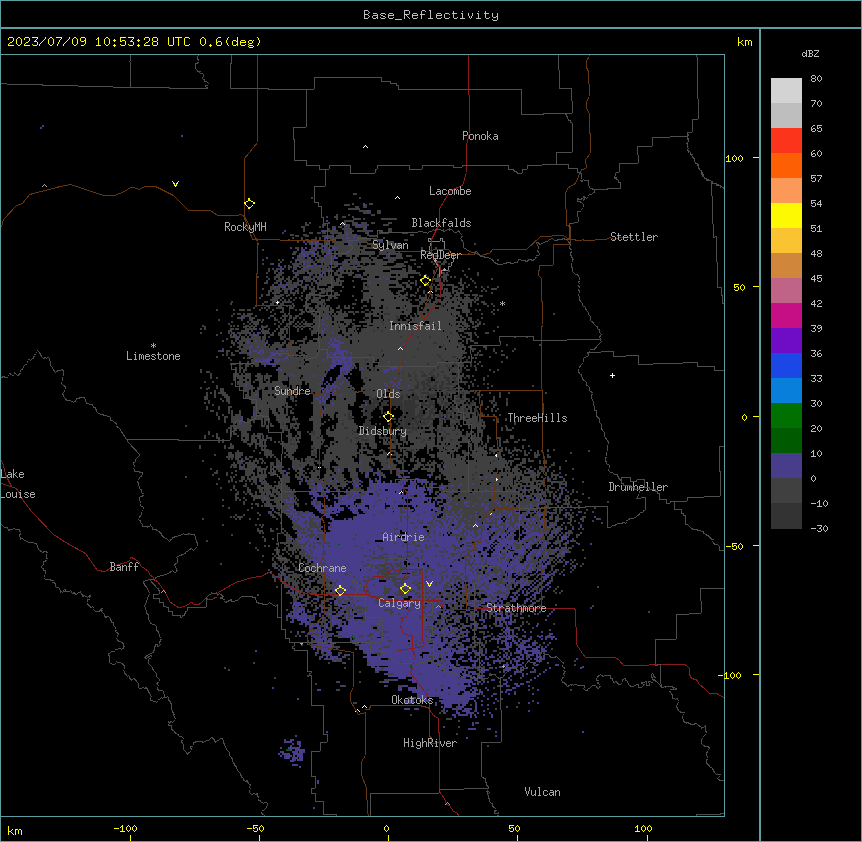Click the Stettler city label
Image resolution: width=862 pixels, height=842 pixels.
[634, 237]
